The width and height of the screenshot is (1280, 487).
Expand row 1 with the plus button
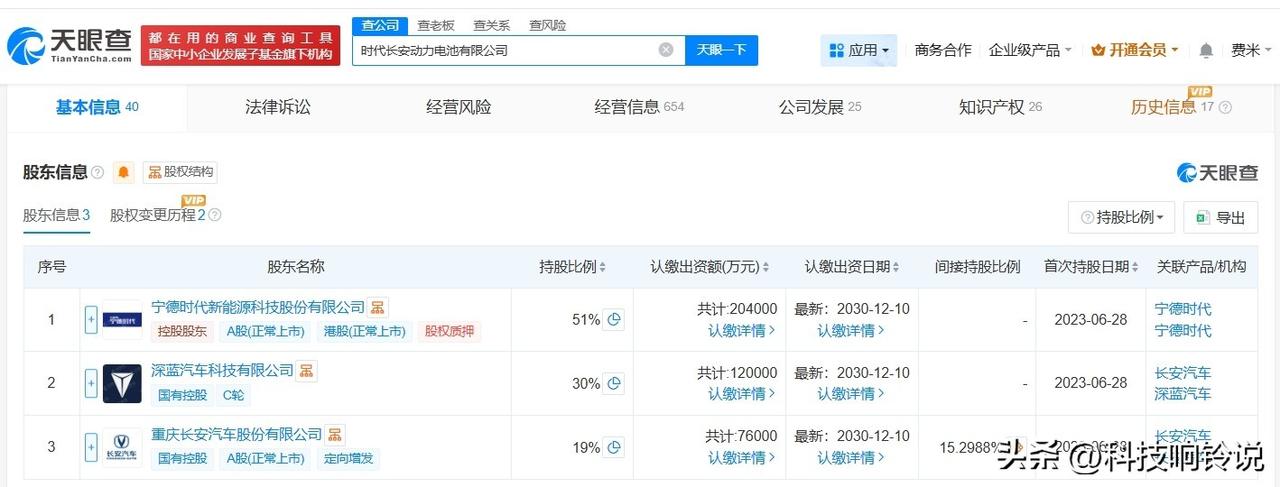click(x=91, y=320)
